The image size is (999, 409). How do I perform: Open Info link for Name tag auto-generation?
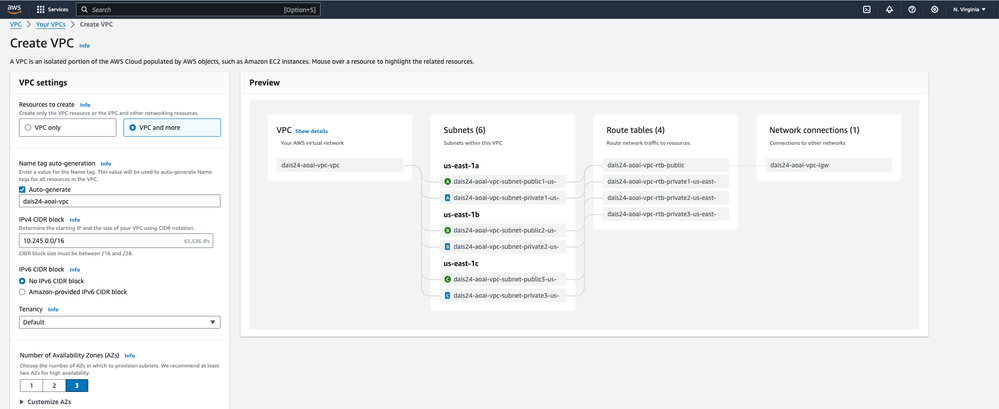pyautogui.click(x=106, y=164)
